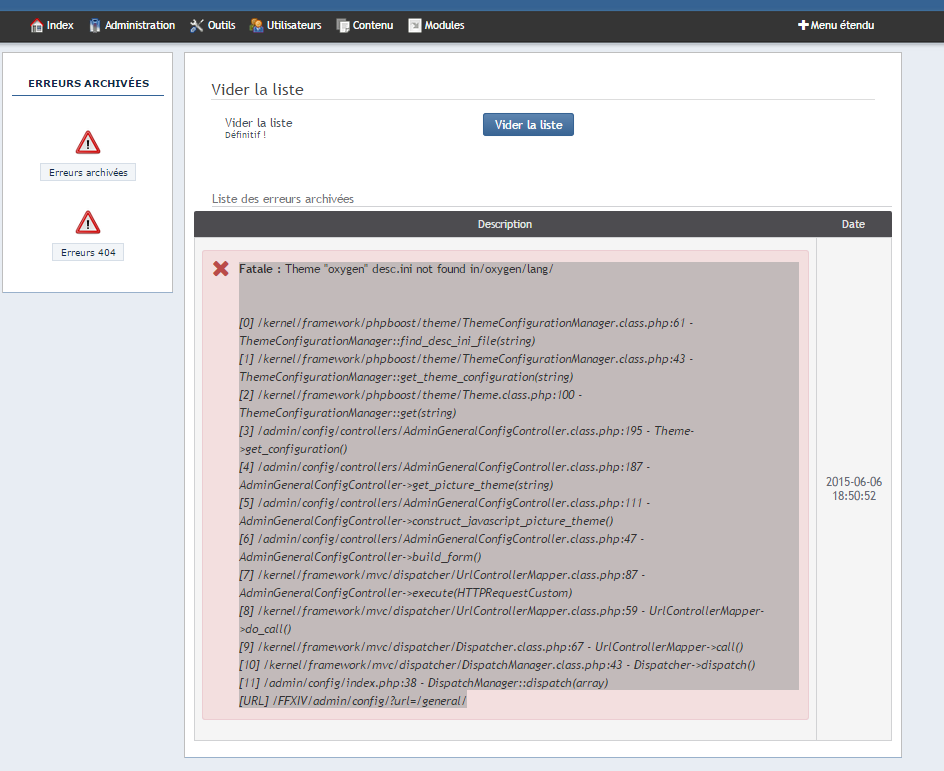
Task: Open the Administration menu label
Action: tap(140, 26)
